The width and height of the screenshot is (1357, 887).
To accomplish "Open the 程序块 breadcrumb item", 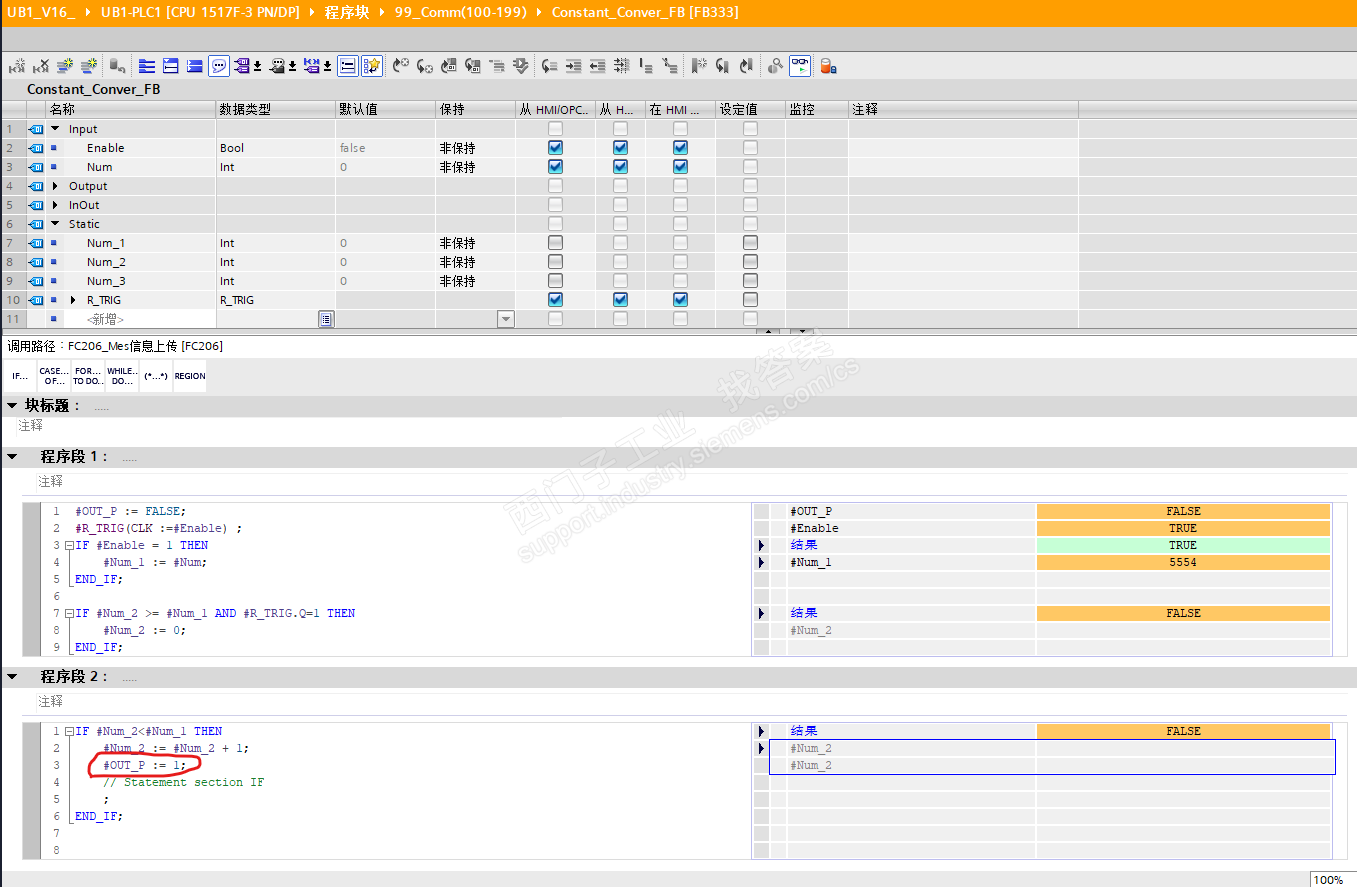I will [346, 12].
